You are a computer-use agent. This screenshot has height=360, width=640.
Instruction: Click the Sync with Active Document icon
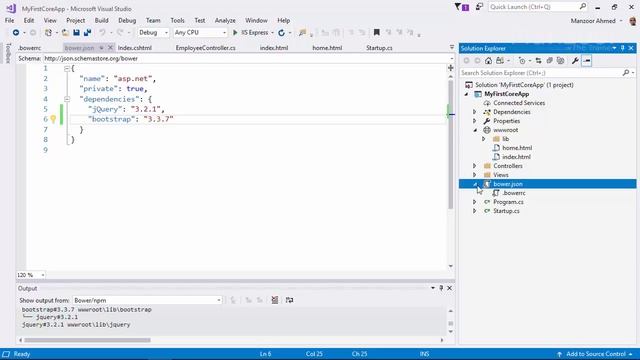point(538,61)
